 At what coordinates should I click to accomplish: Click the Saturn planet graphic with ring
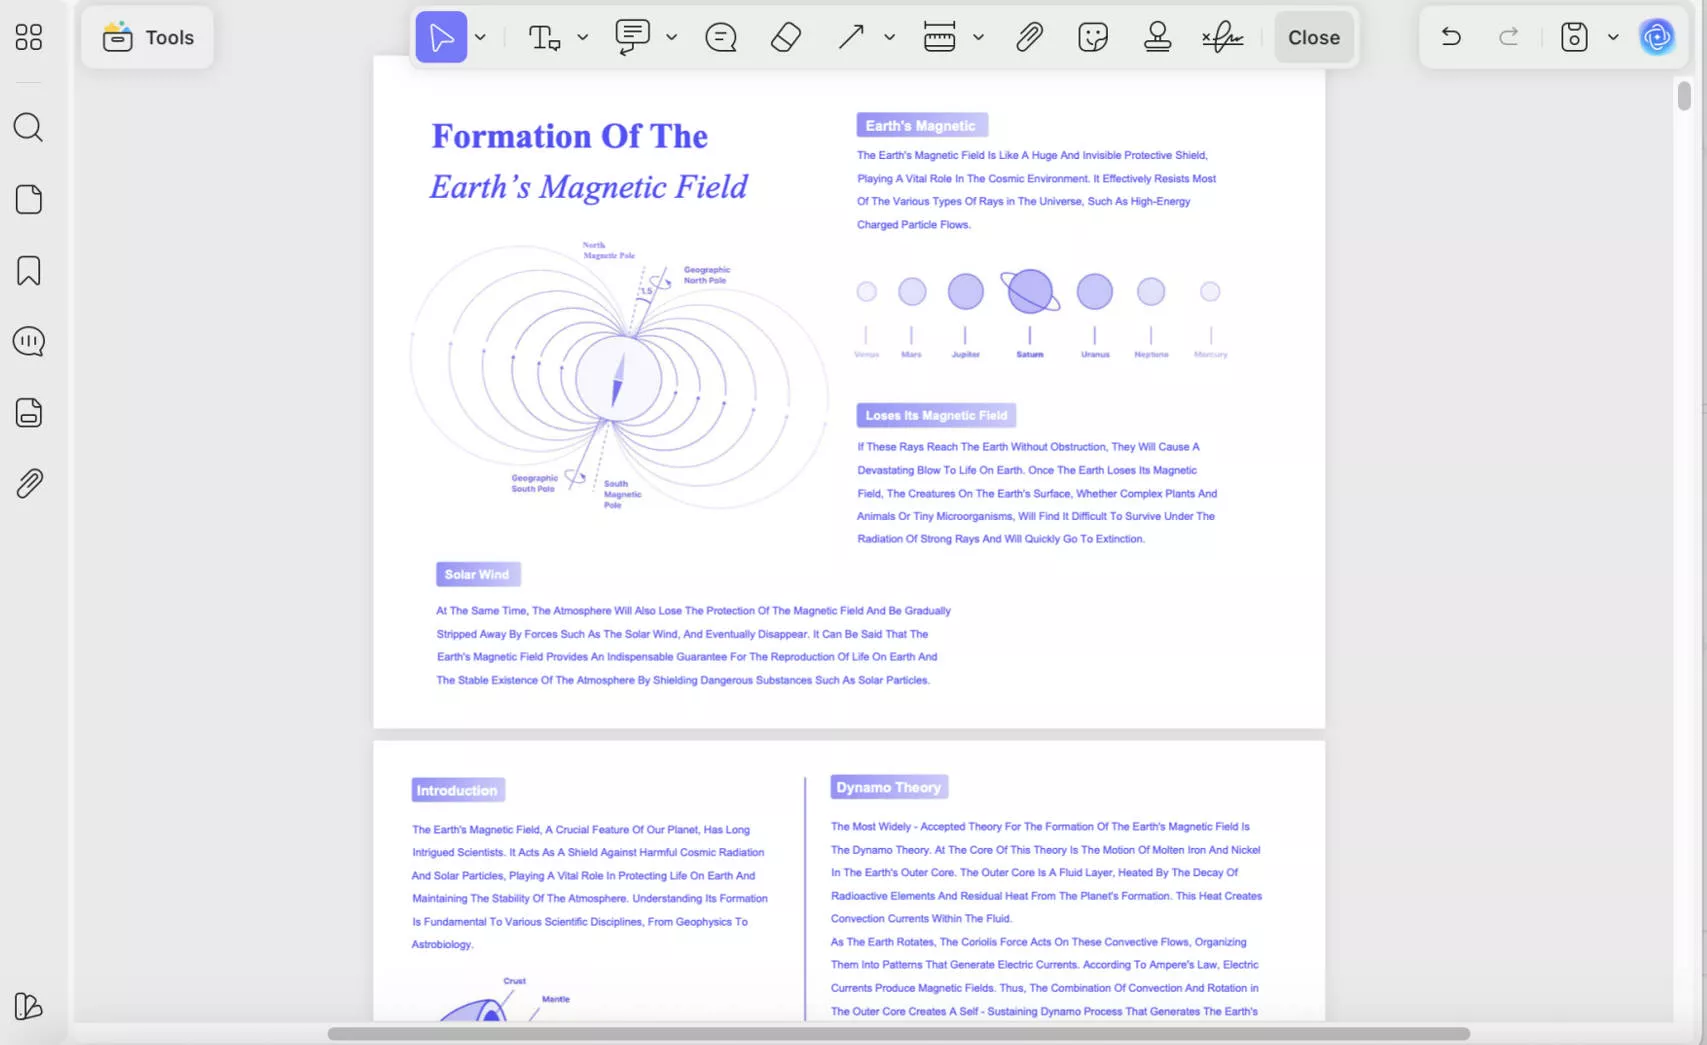pyautogui.click(x=1030, y=291)
